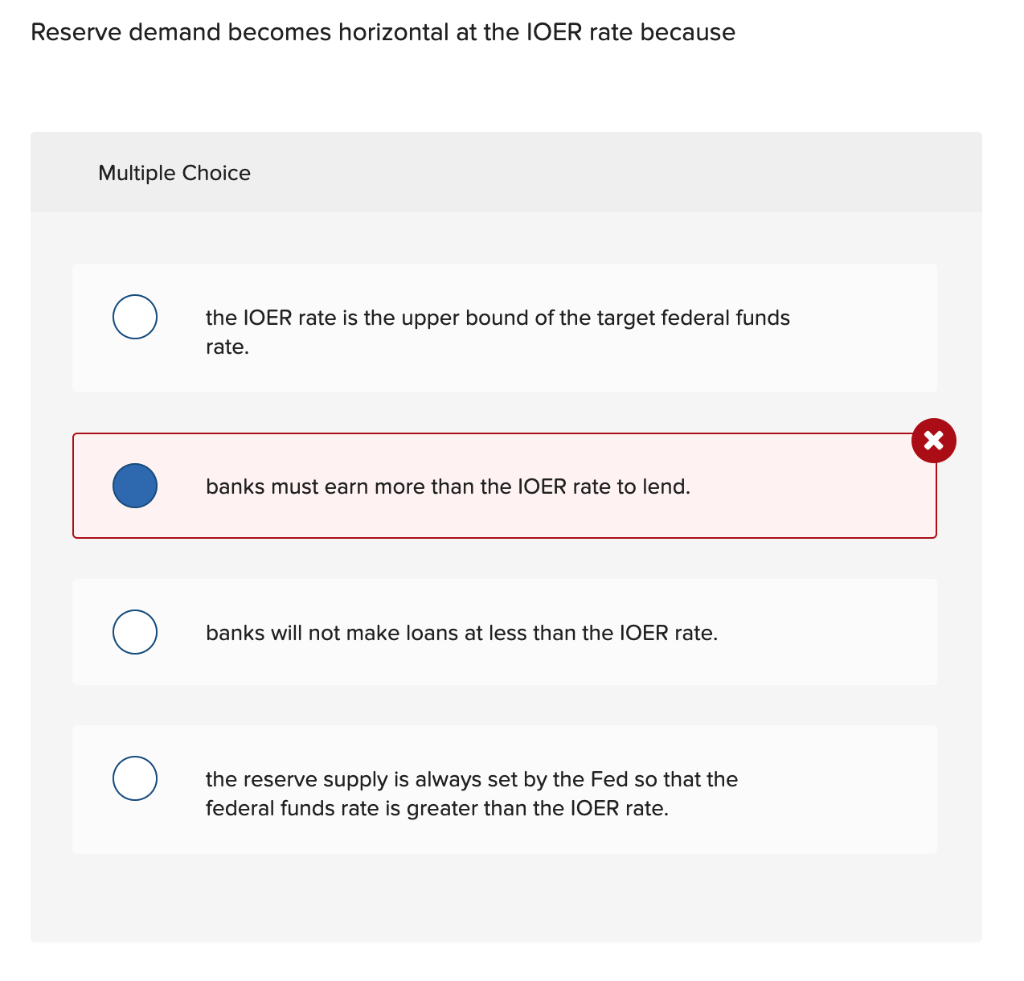This screenshot has height=981, width=1024.
Task: Select the radio button beside 'banks will not make loans'
Action: pyautogui.click(x=134, y=631)
